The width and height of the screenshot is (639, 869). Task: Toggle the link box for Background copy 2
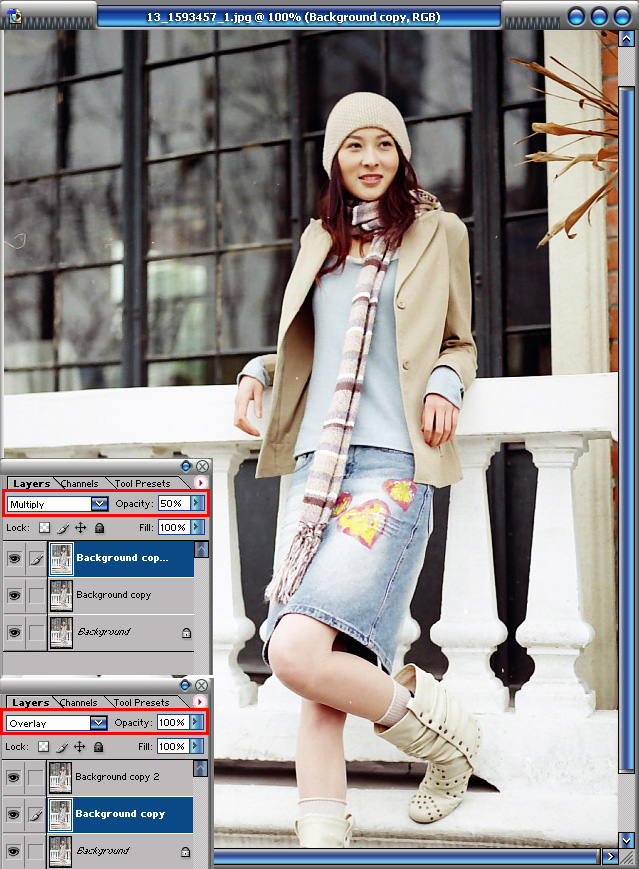click(x=35, y=778)
